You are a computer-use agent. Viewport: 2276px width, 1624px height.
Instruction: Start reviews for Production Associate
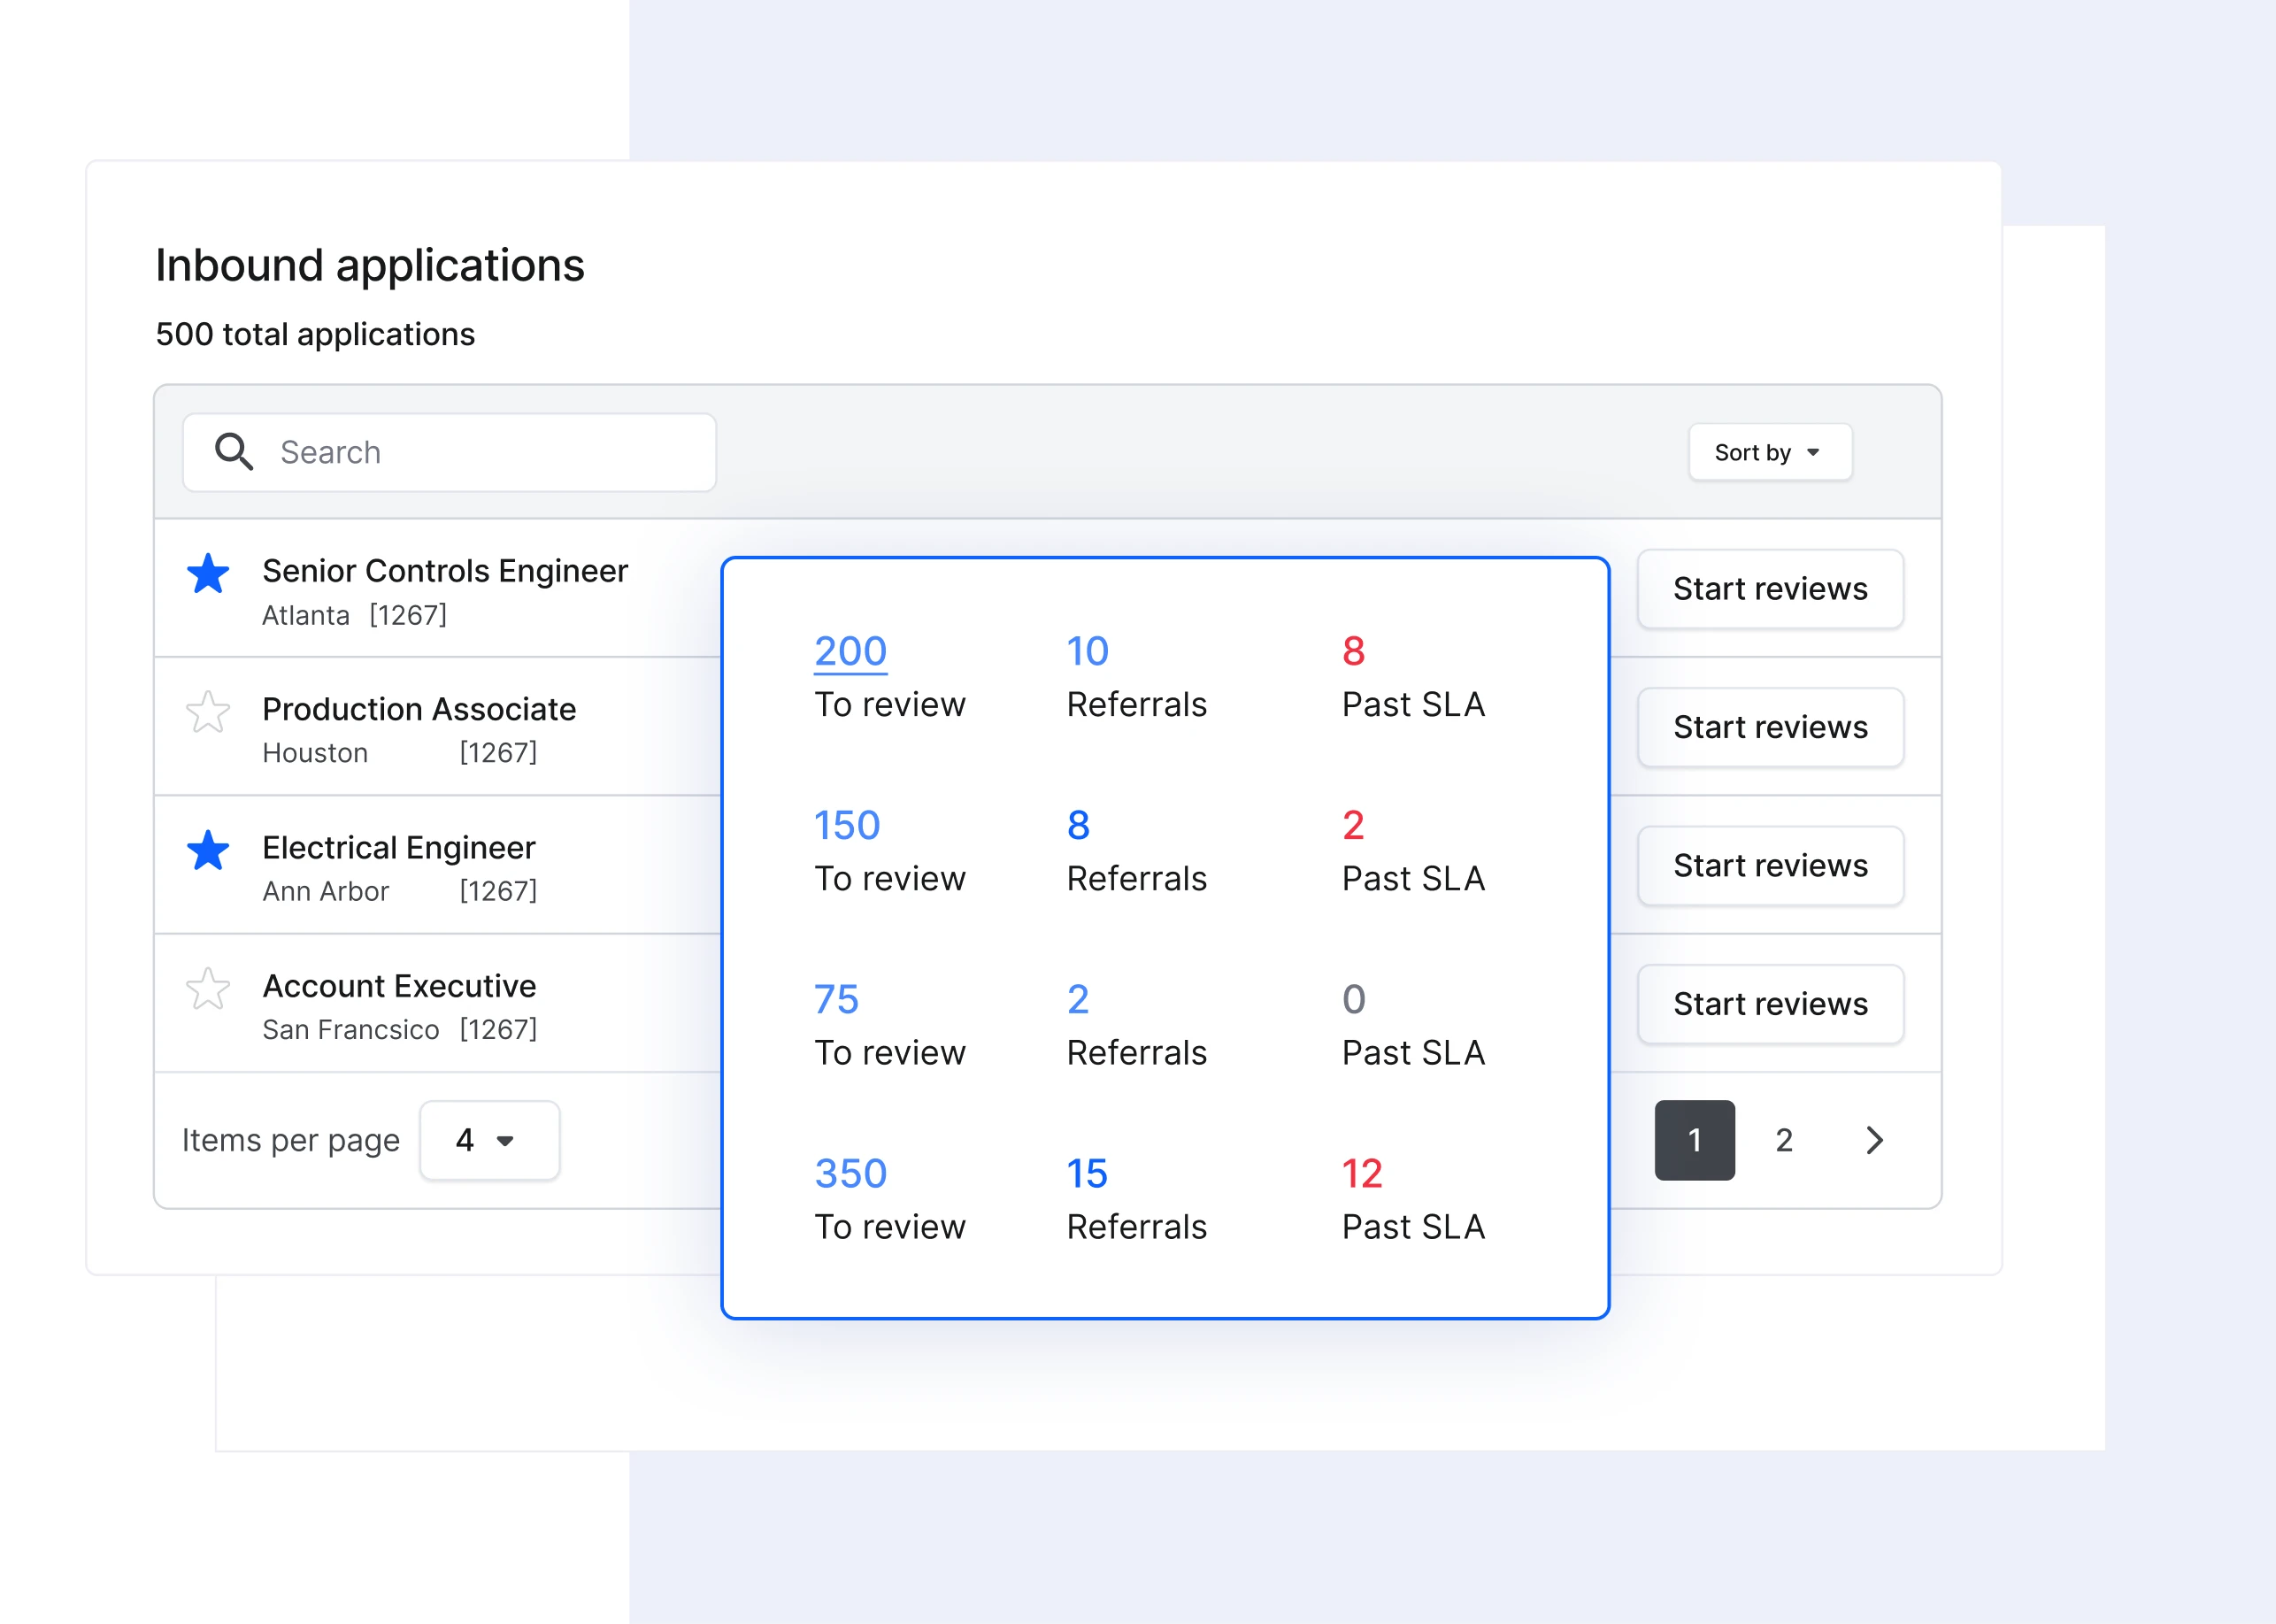coord(1770,727)
